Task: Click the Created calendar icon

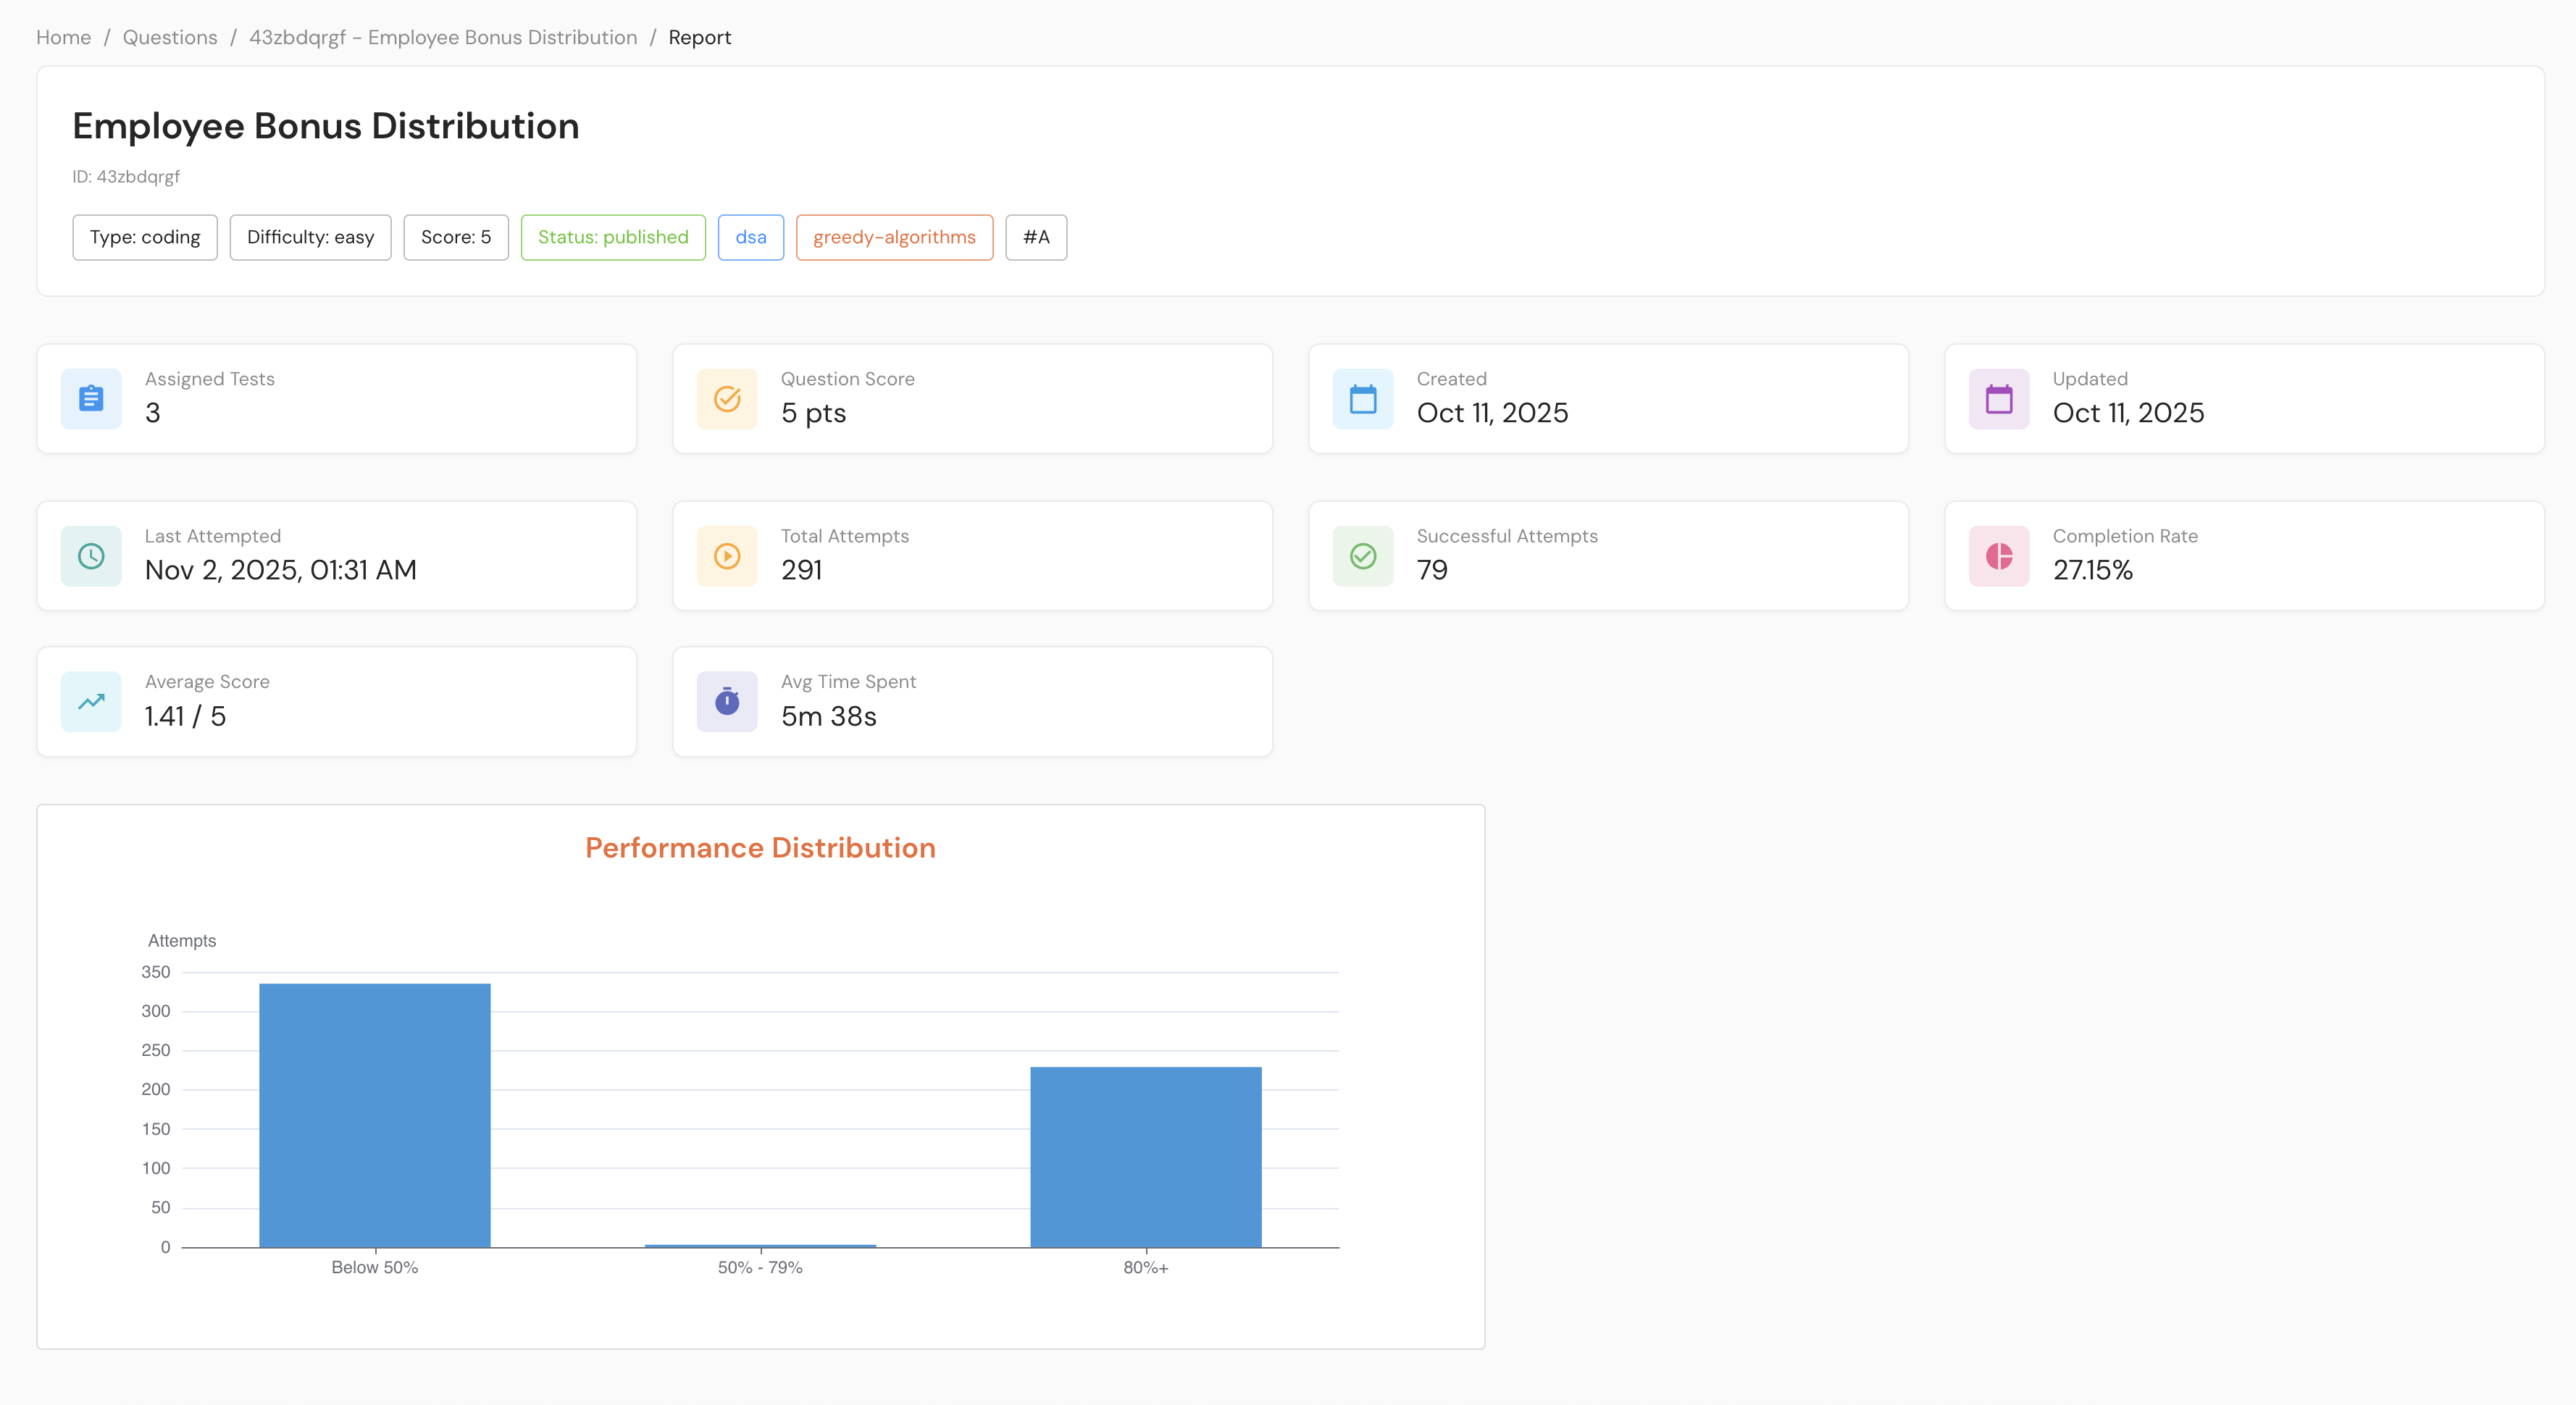Action: point(1363,399)
